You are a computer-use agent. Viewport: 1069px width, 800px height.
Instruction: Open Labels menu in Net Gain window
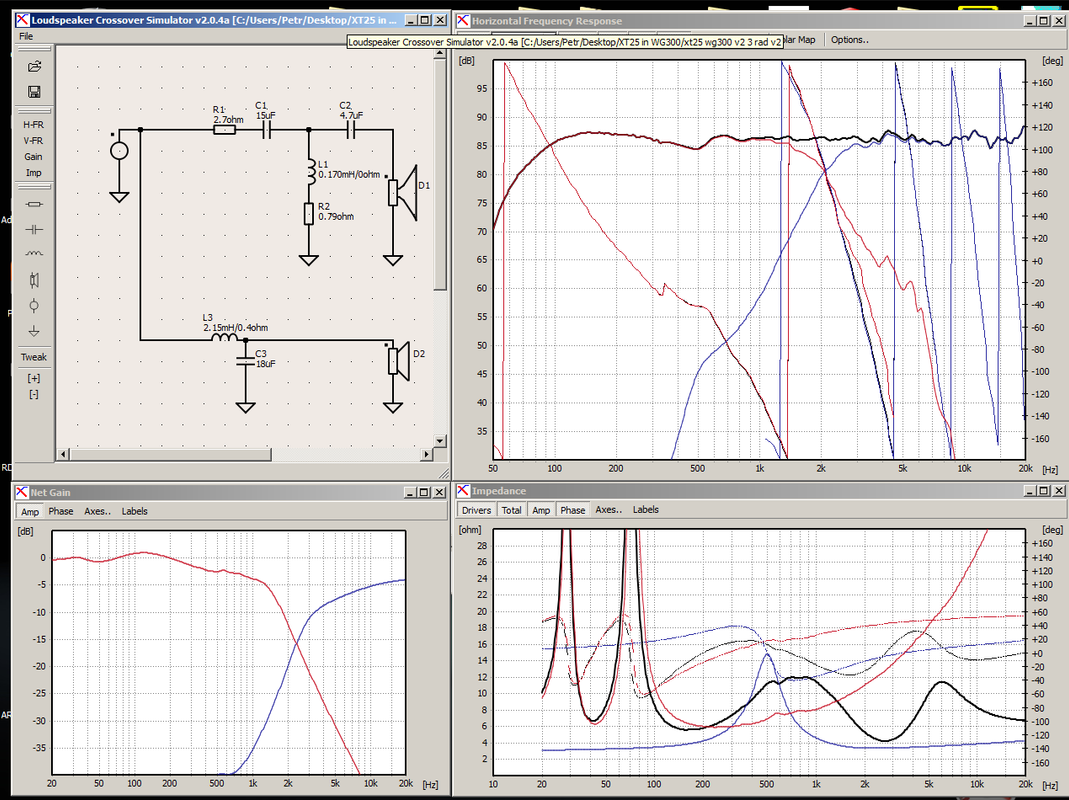[134, 512]
